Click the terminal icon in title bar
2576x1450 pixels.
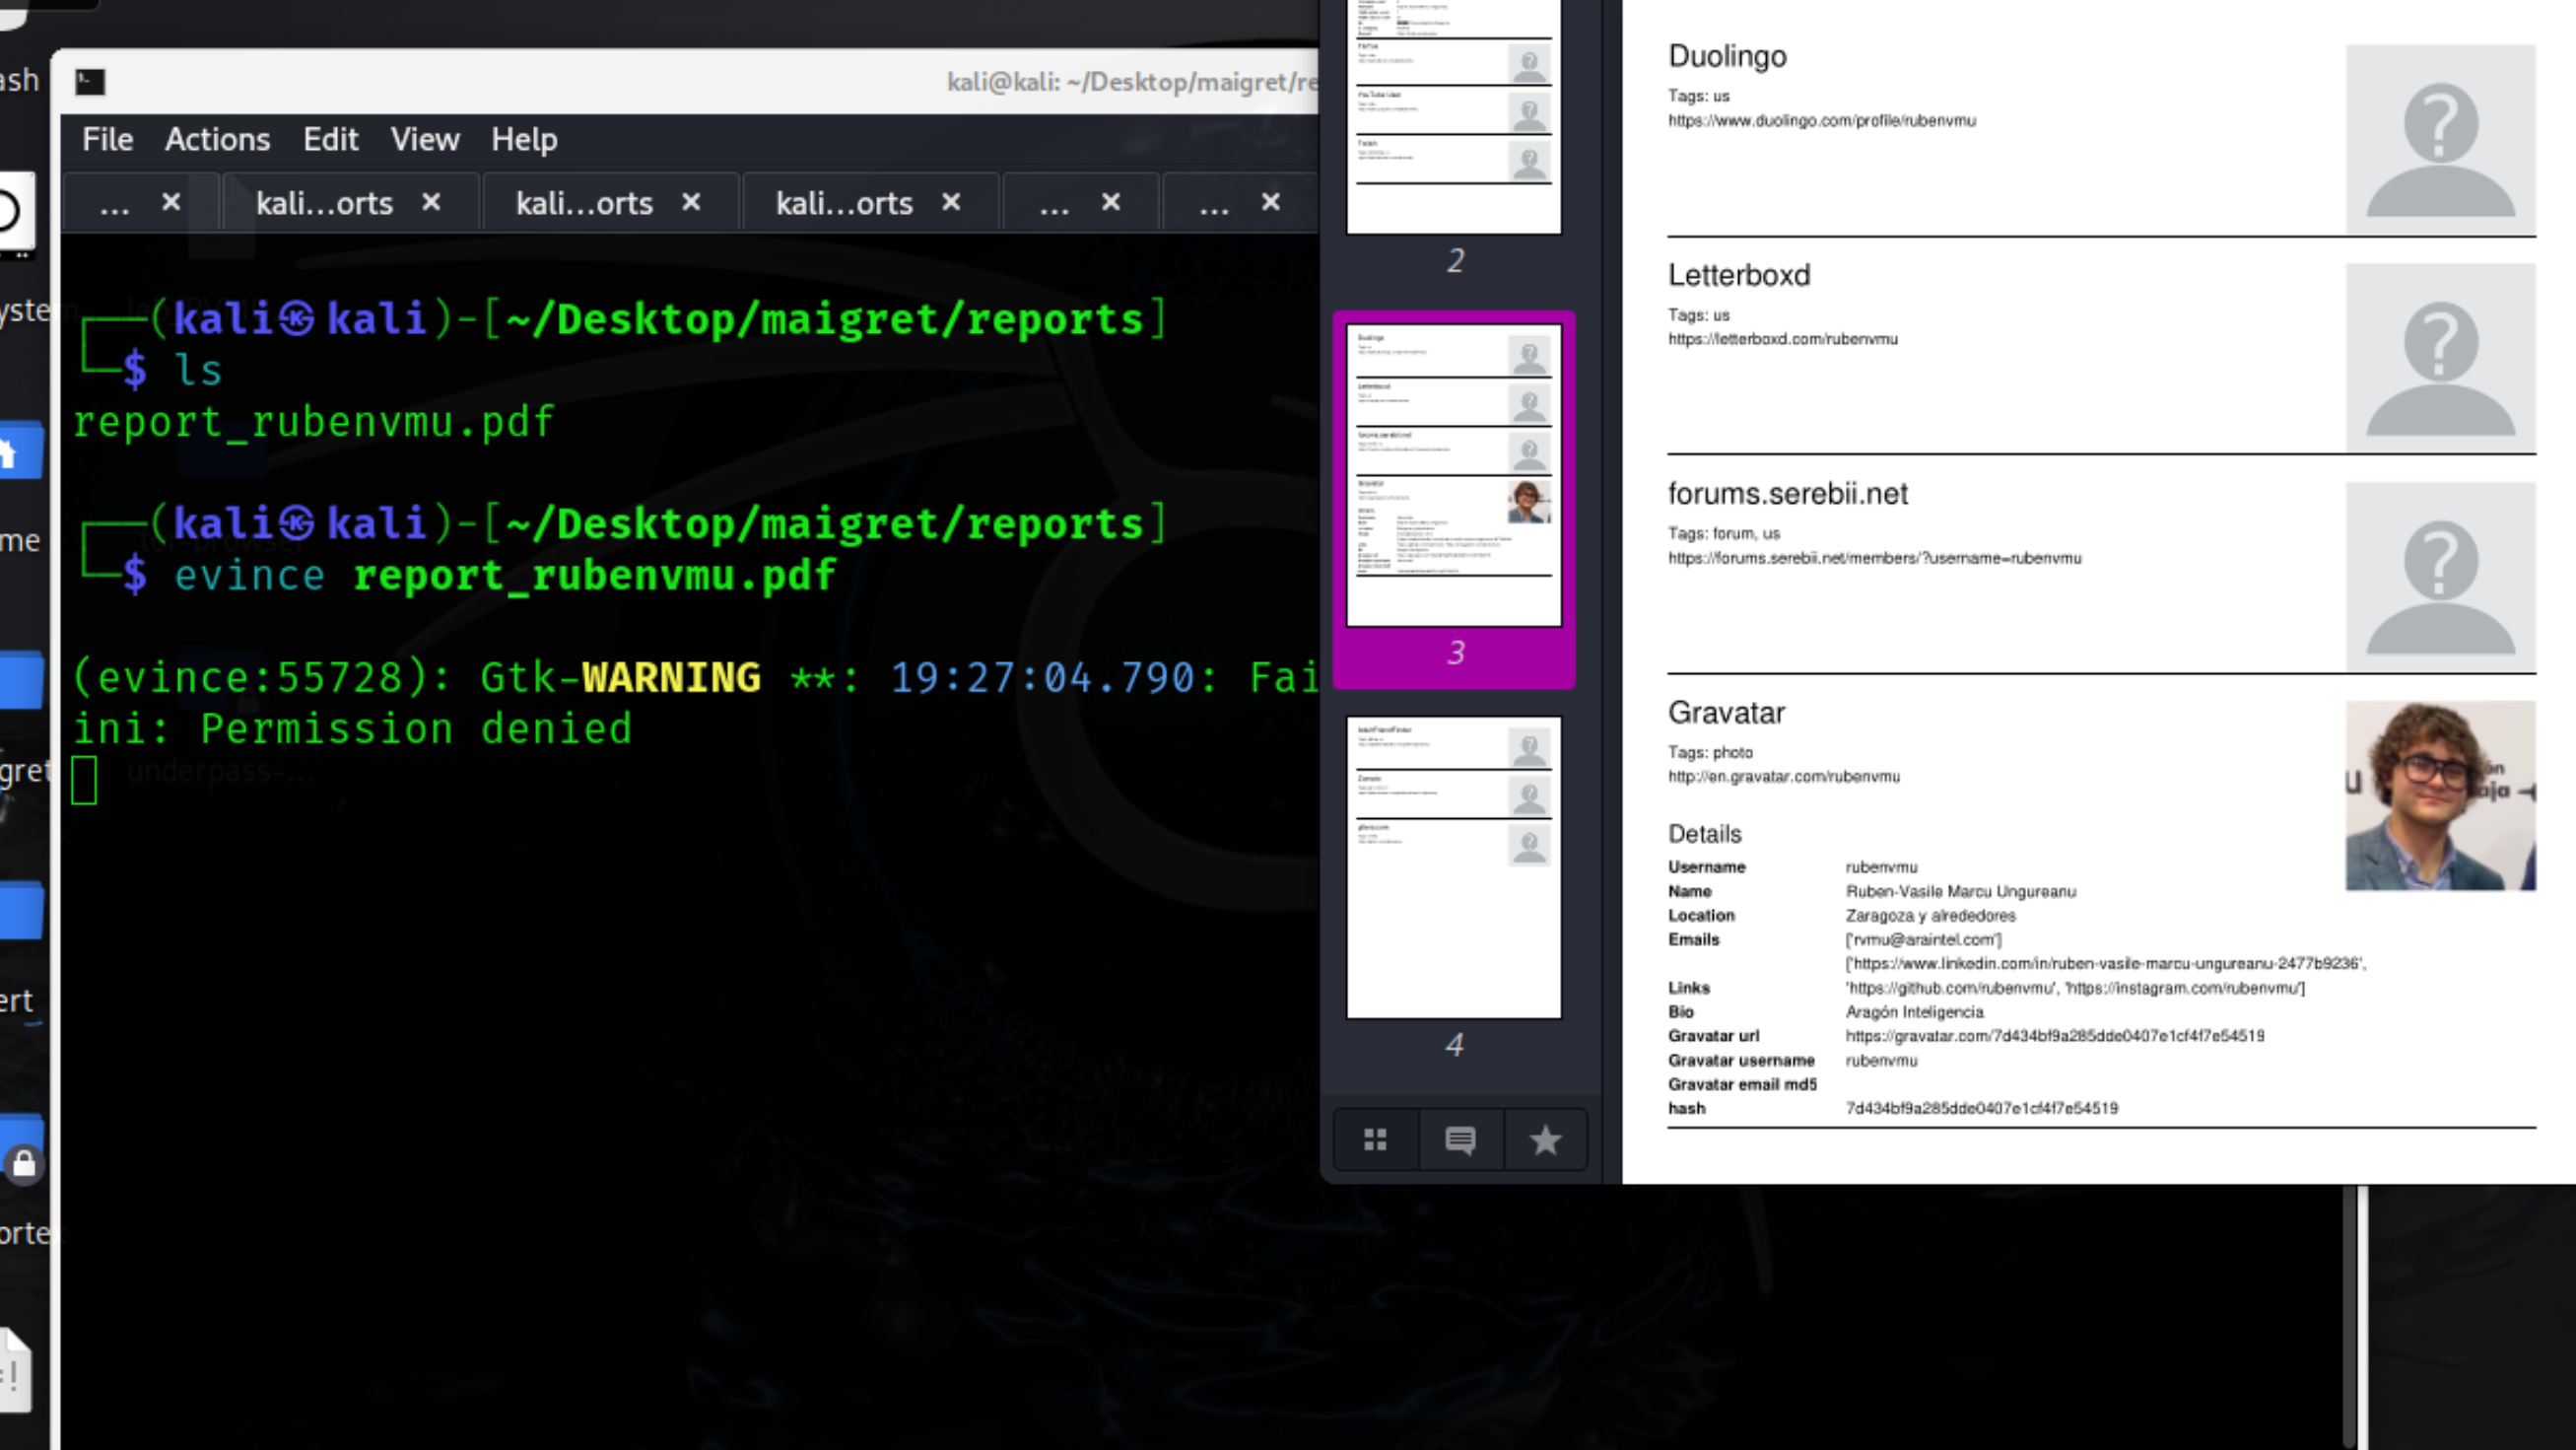pos(90,82)
